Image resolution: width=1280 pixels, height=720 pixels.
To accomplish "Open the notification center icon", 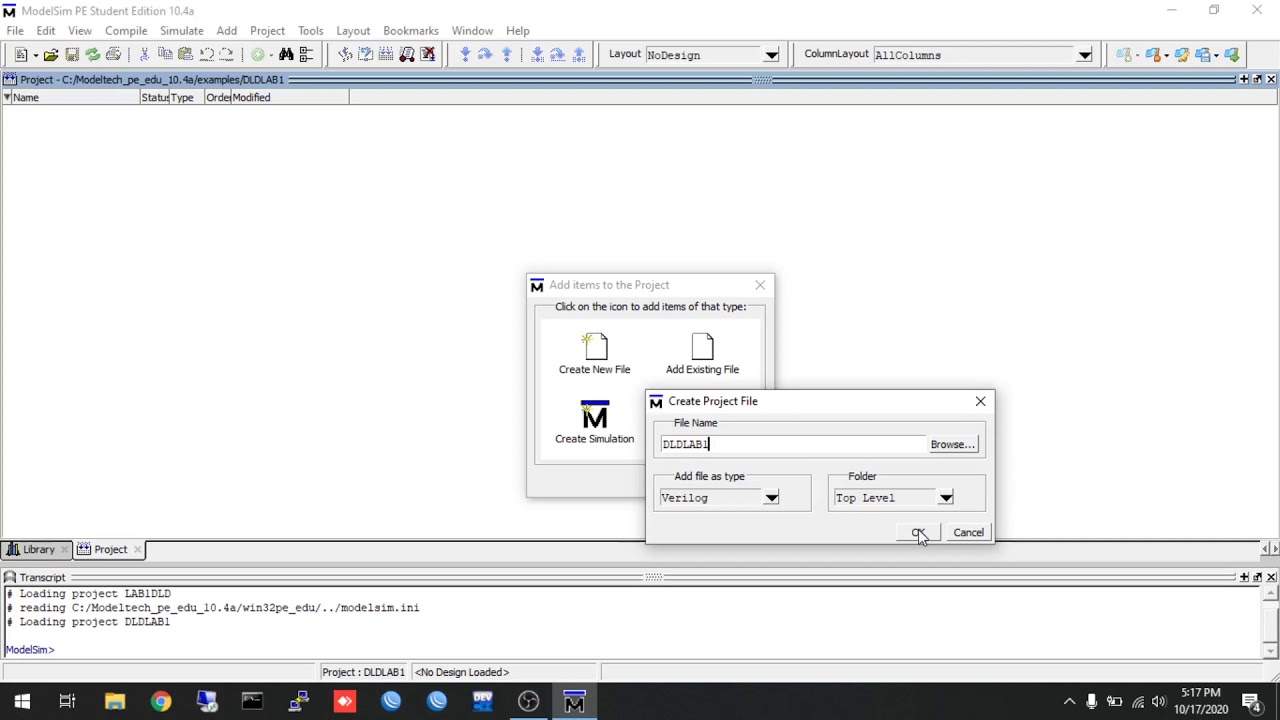I will (1250, 702).
